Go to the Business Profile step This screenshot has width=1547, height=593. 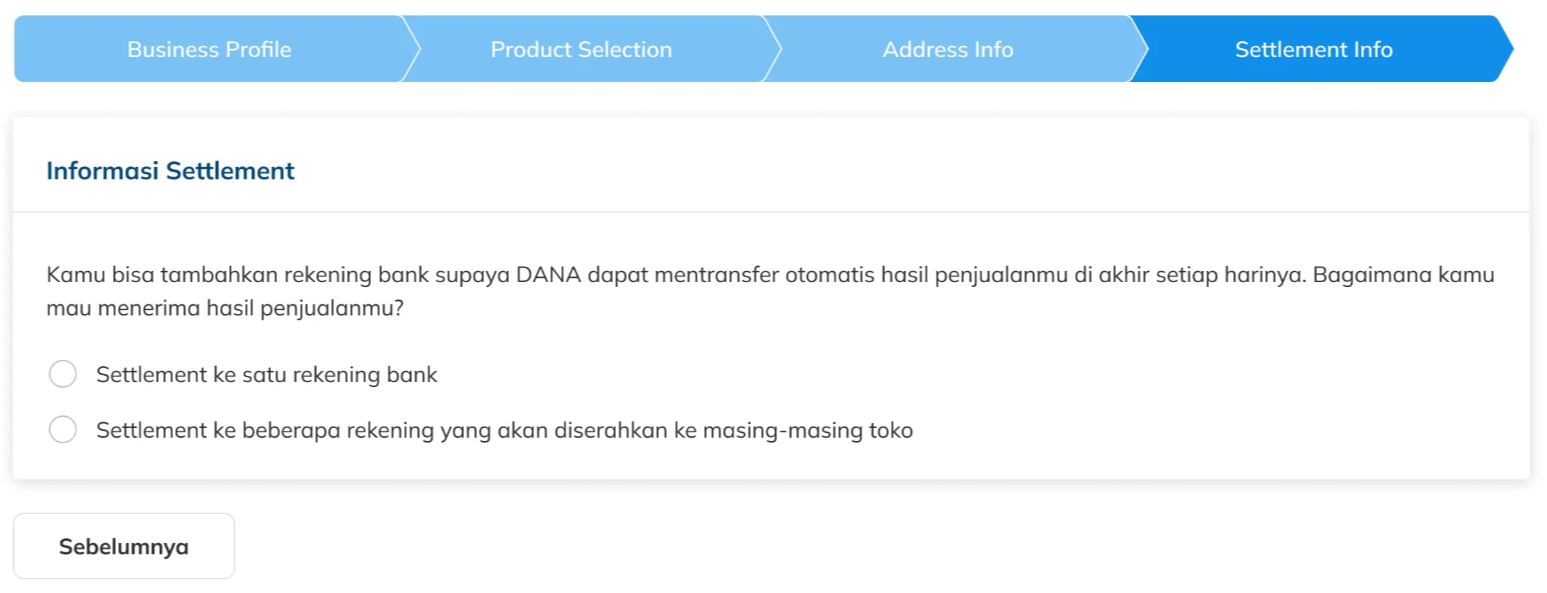click(209, 49)
